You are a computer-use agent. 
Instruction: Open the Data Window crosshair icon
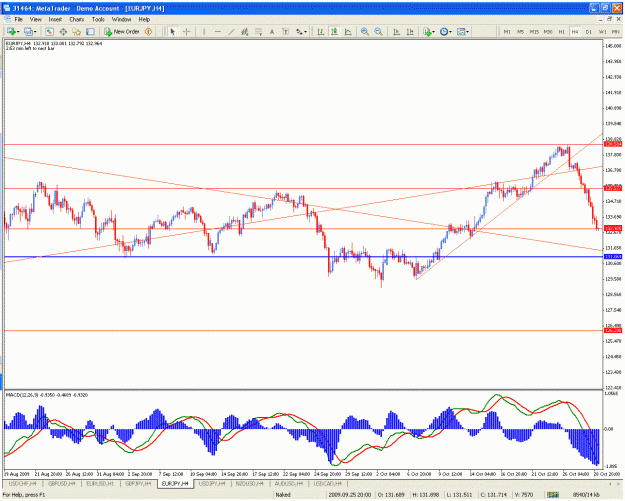(63, 31)
